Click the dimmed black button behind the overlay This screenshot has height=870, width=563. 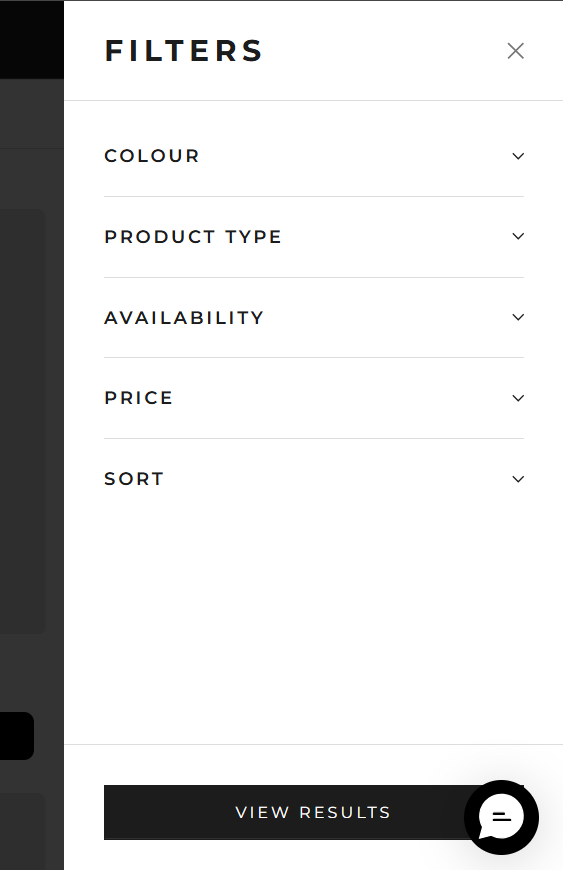coord(17,736)
